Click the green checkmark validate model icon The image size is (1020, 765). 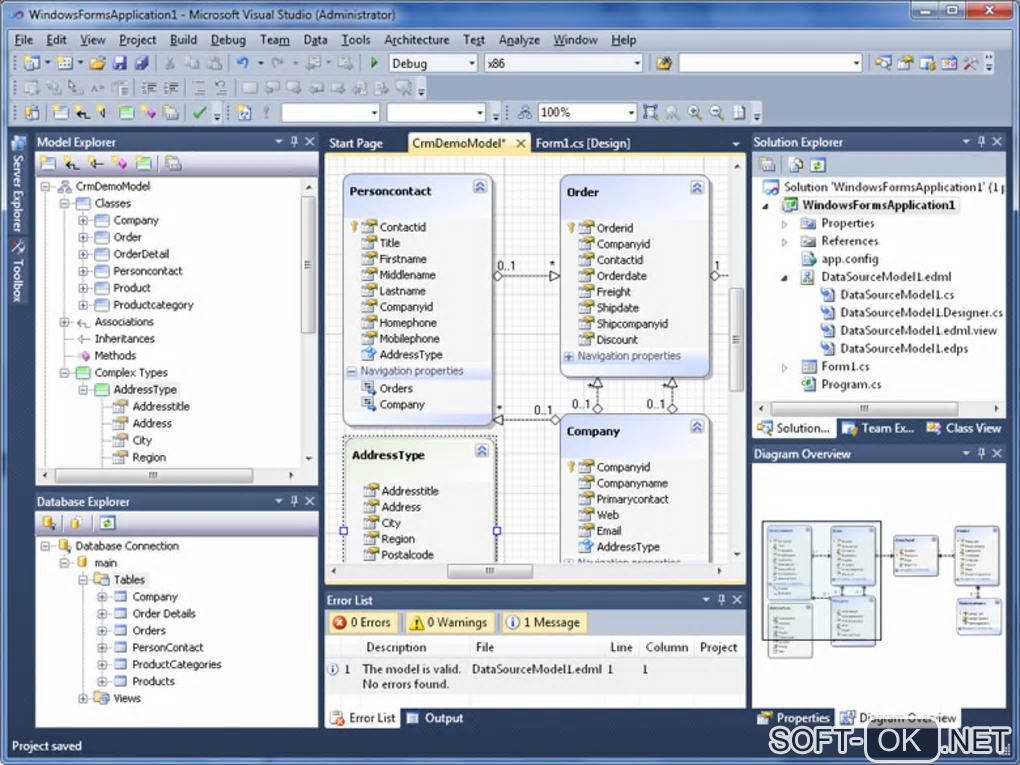(200, 113)
